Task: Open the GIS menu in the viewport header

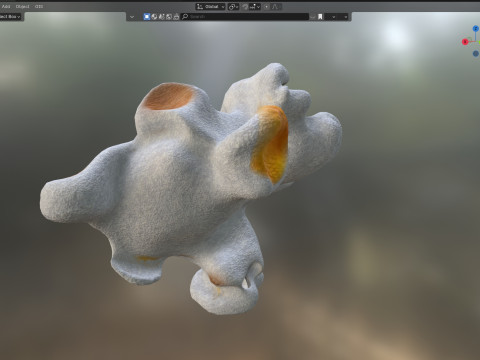Action: click(39, 6)
